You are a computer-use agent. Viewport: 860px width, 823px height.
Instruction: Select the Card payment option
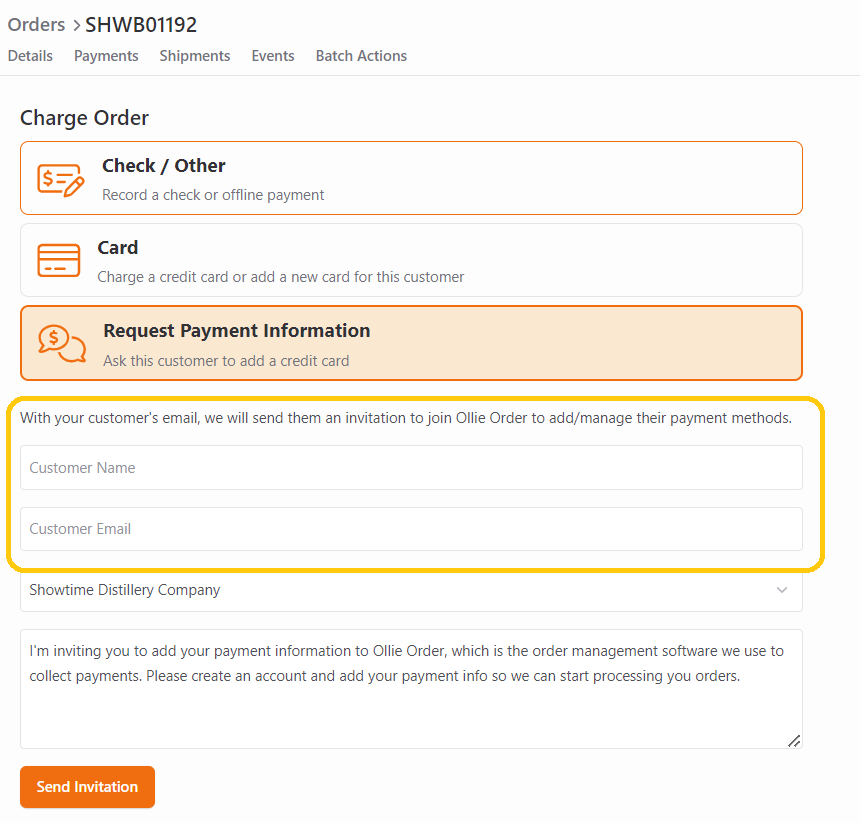[411, 260]
